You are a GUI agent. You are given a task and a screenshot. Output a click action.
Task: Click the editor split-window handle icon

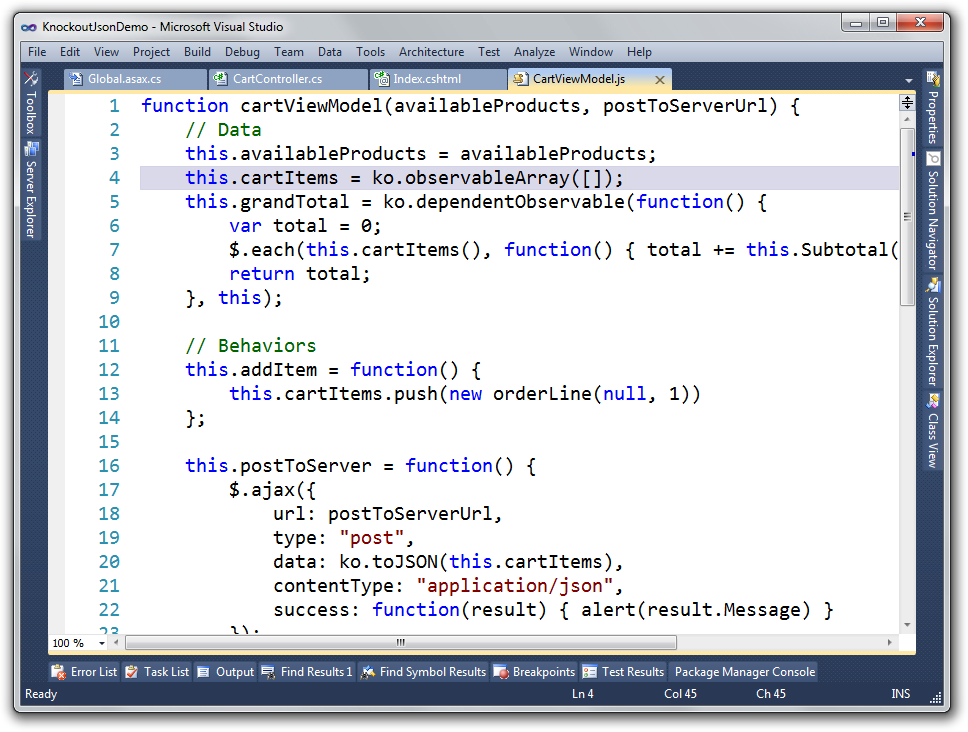click(x=907, y=102)
